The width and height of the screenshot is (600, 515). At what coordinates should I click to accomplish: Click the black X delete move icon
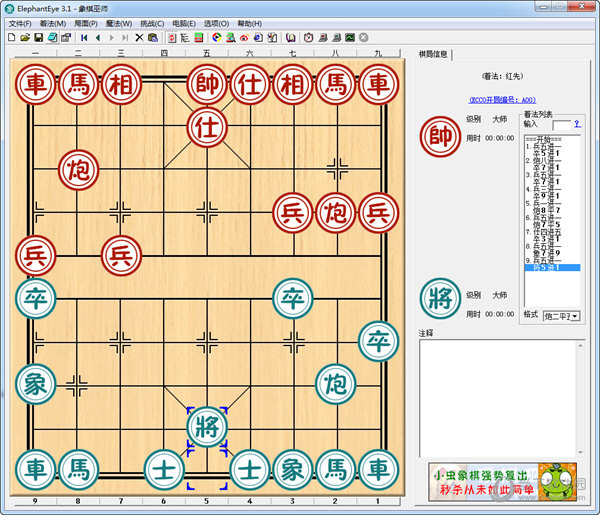[x=139, y=37]
